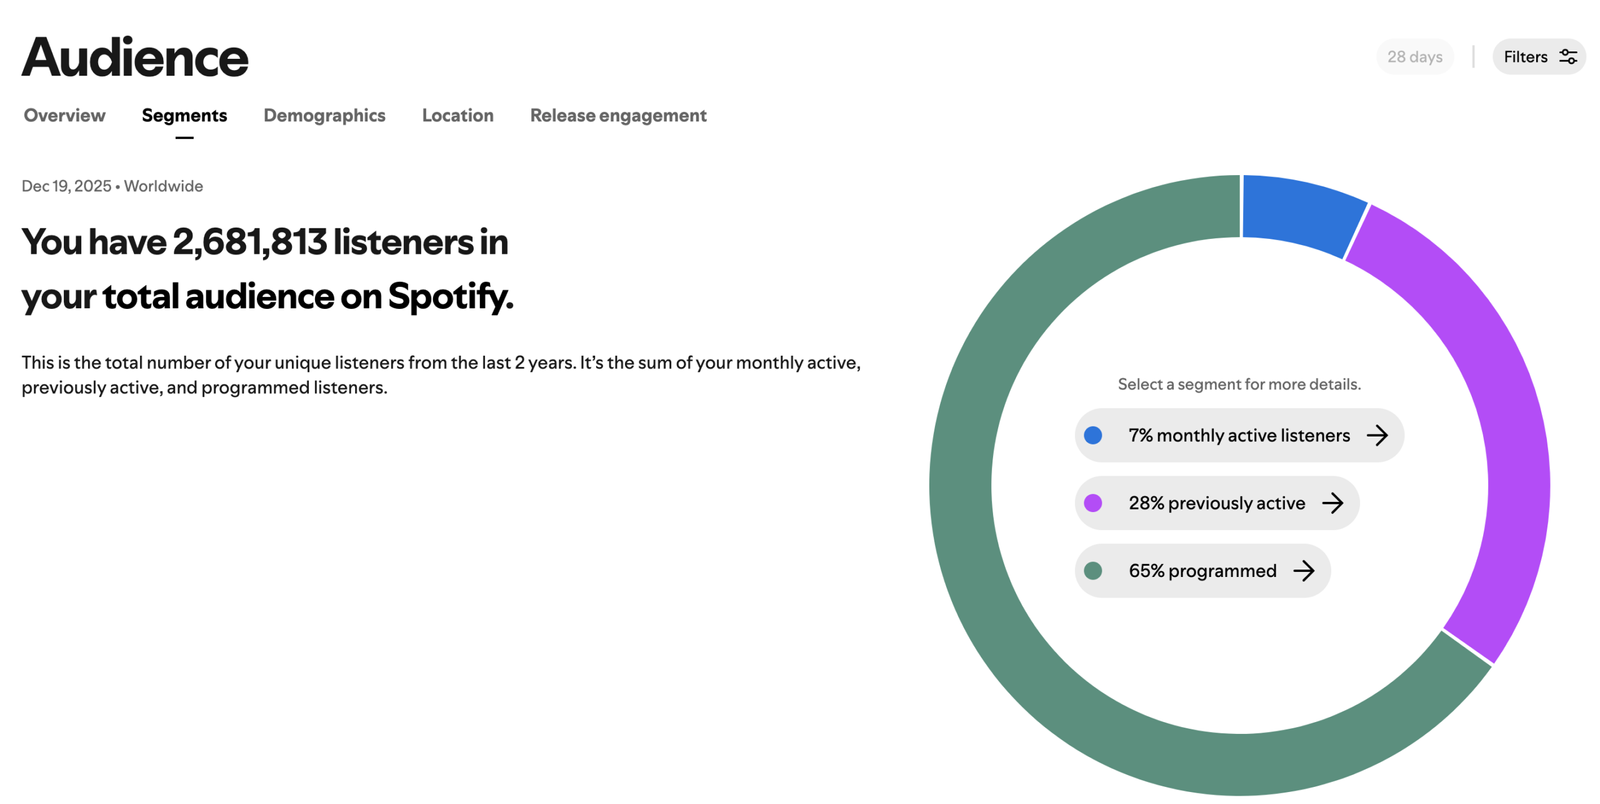The height and width of the screenshot is (804, 1600).
Task: Click arrow icon beside monthly active listeners
Action: pos(1377,435)
